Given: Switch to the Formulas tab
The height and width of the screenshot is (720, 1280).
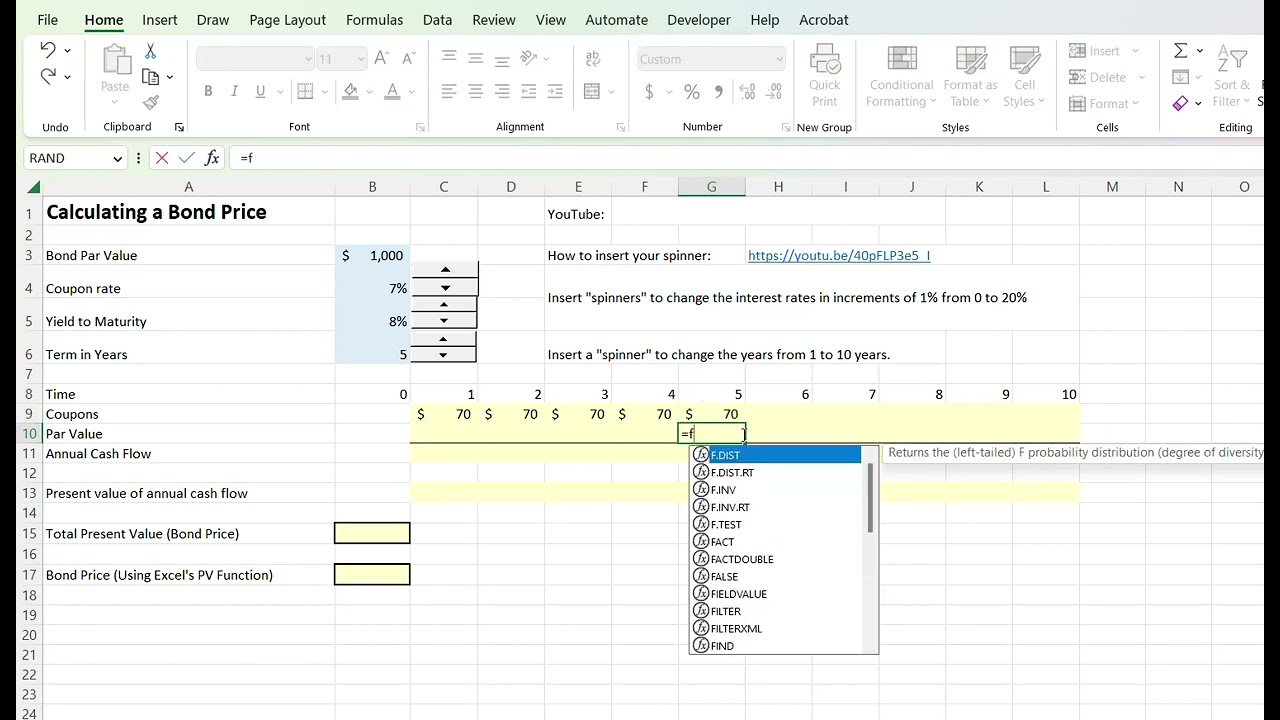Looking at the screenshot, I should [374, 20].
